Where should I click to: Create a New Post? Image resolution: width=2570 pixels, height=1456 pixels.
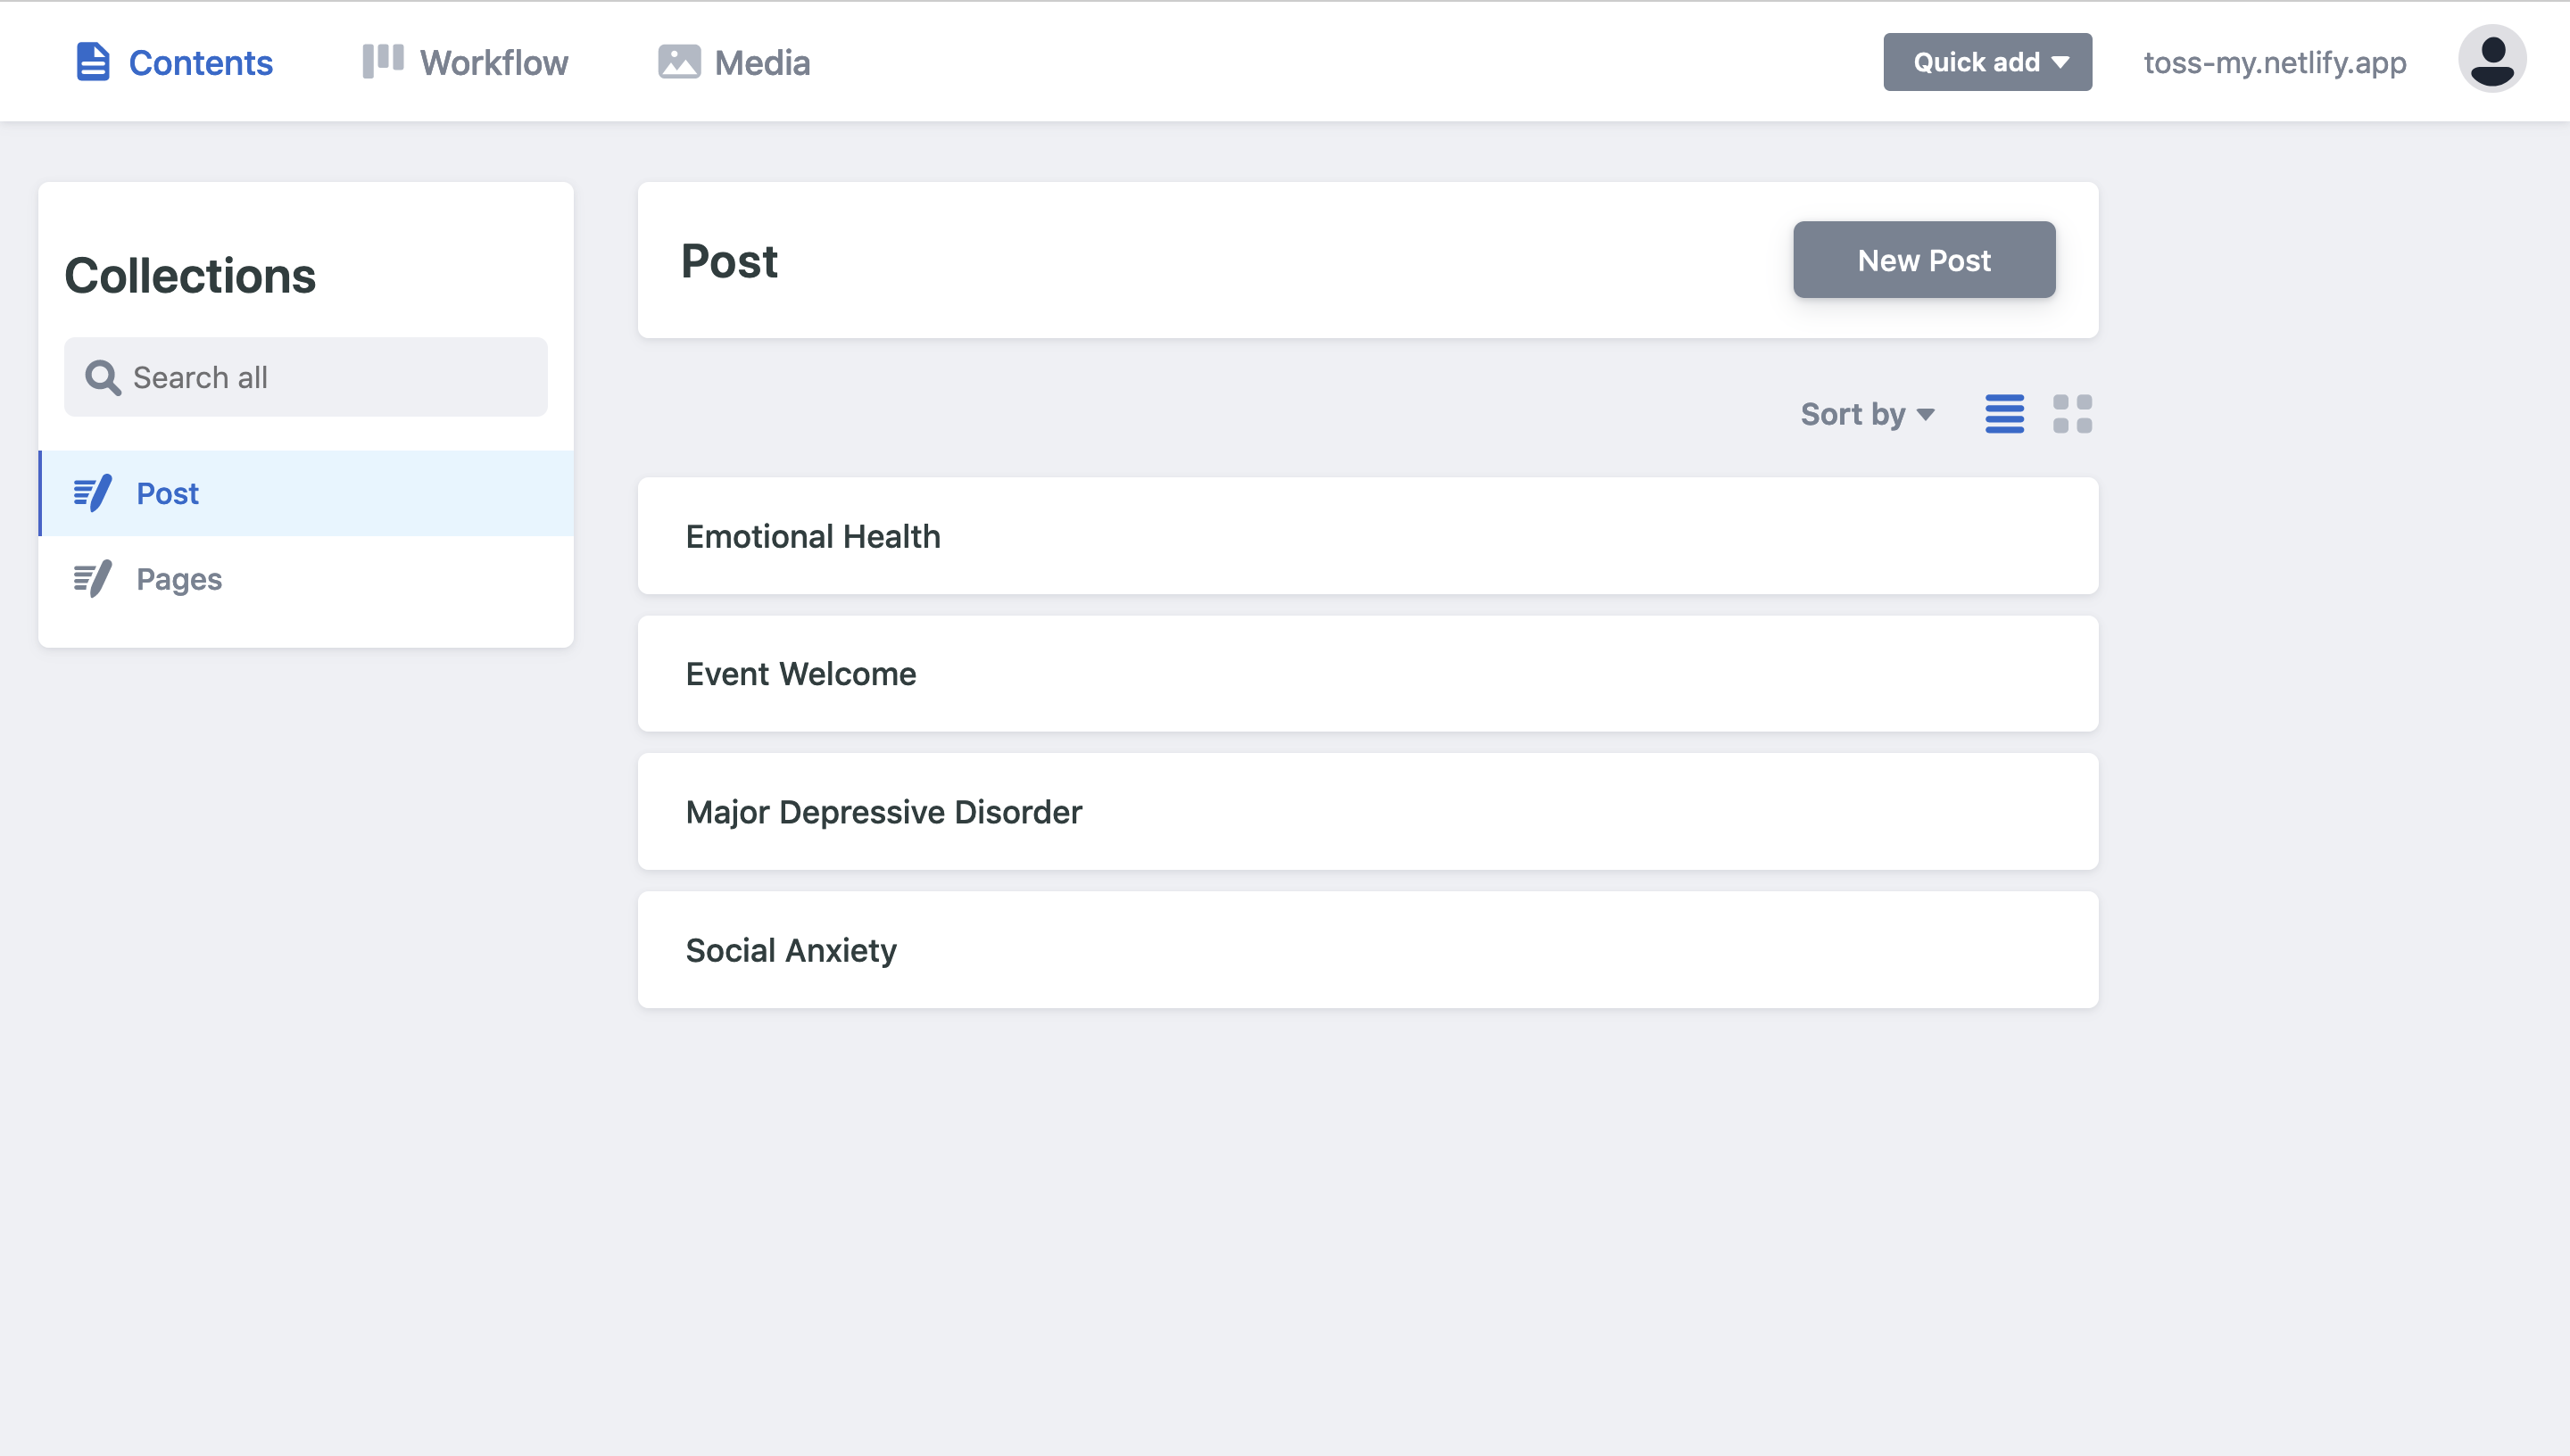(1924, 260)
